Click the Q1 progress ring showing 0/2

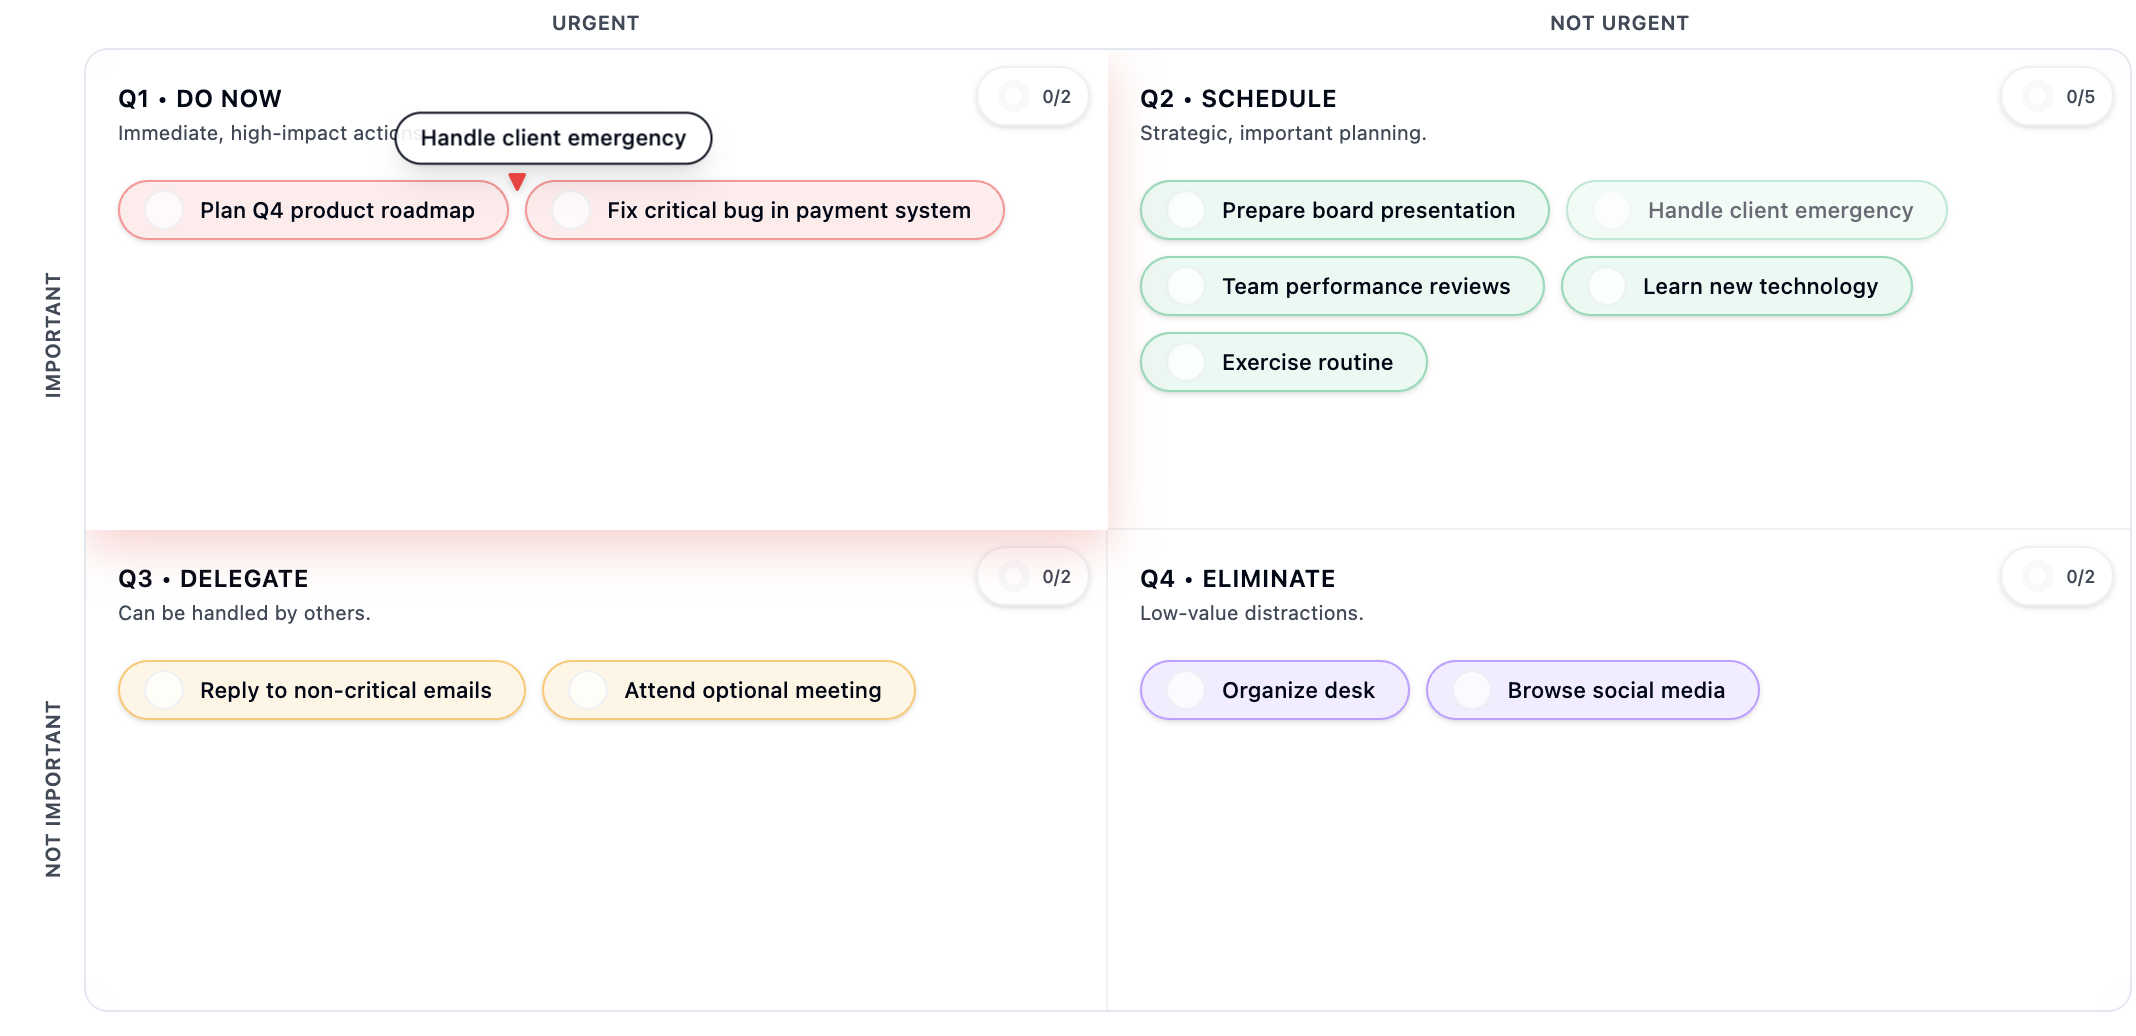tap(1033, 96)
